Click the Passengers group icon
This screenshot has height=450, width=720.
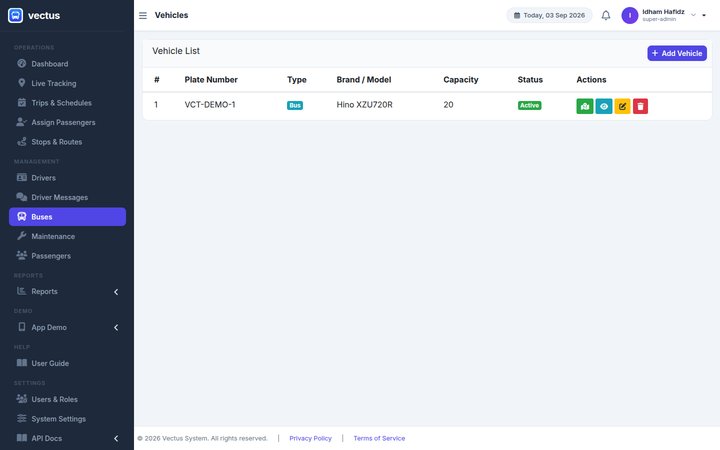point(22,255)
